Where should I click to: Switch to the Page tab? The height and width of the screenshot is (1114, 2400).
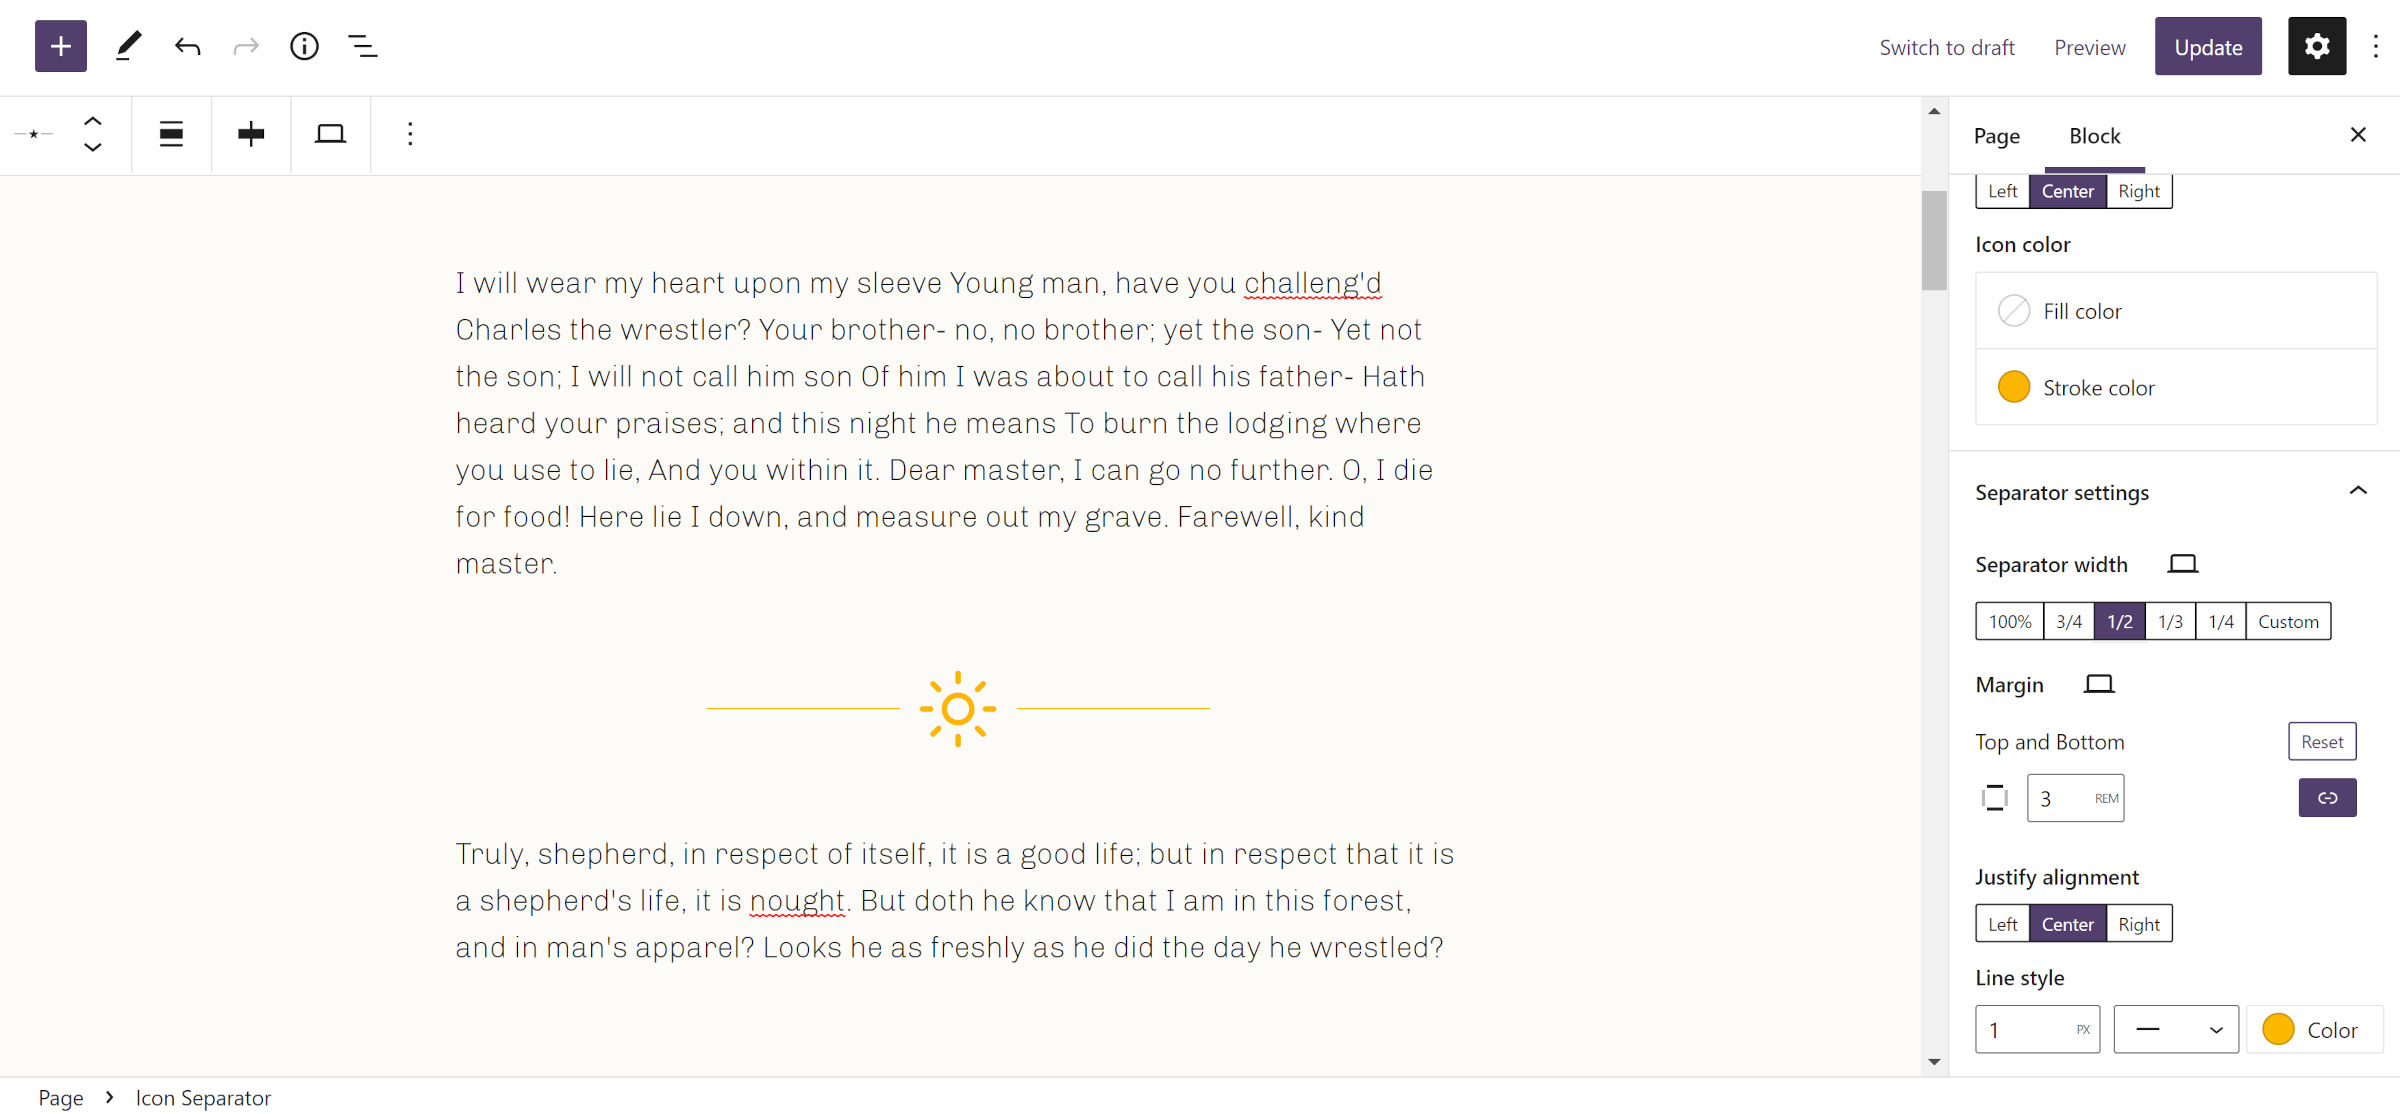click(1997, 135)
